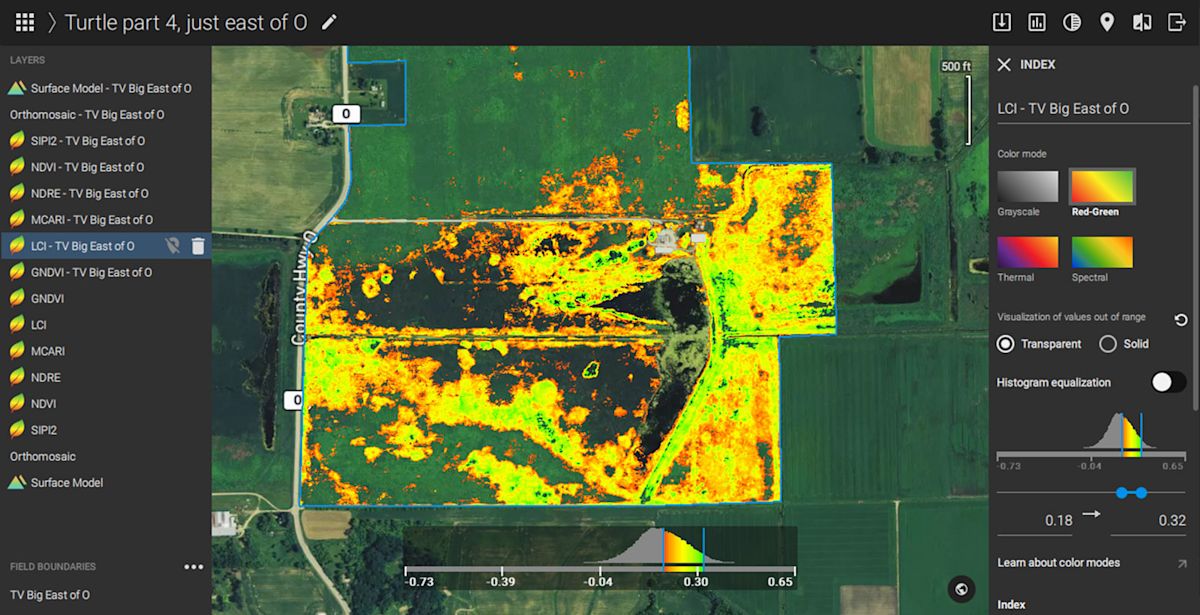This screenshot has height=615, width=1200.
Task: Click the pencil icon to rename the project
Action: (x=330, y=21)
